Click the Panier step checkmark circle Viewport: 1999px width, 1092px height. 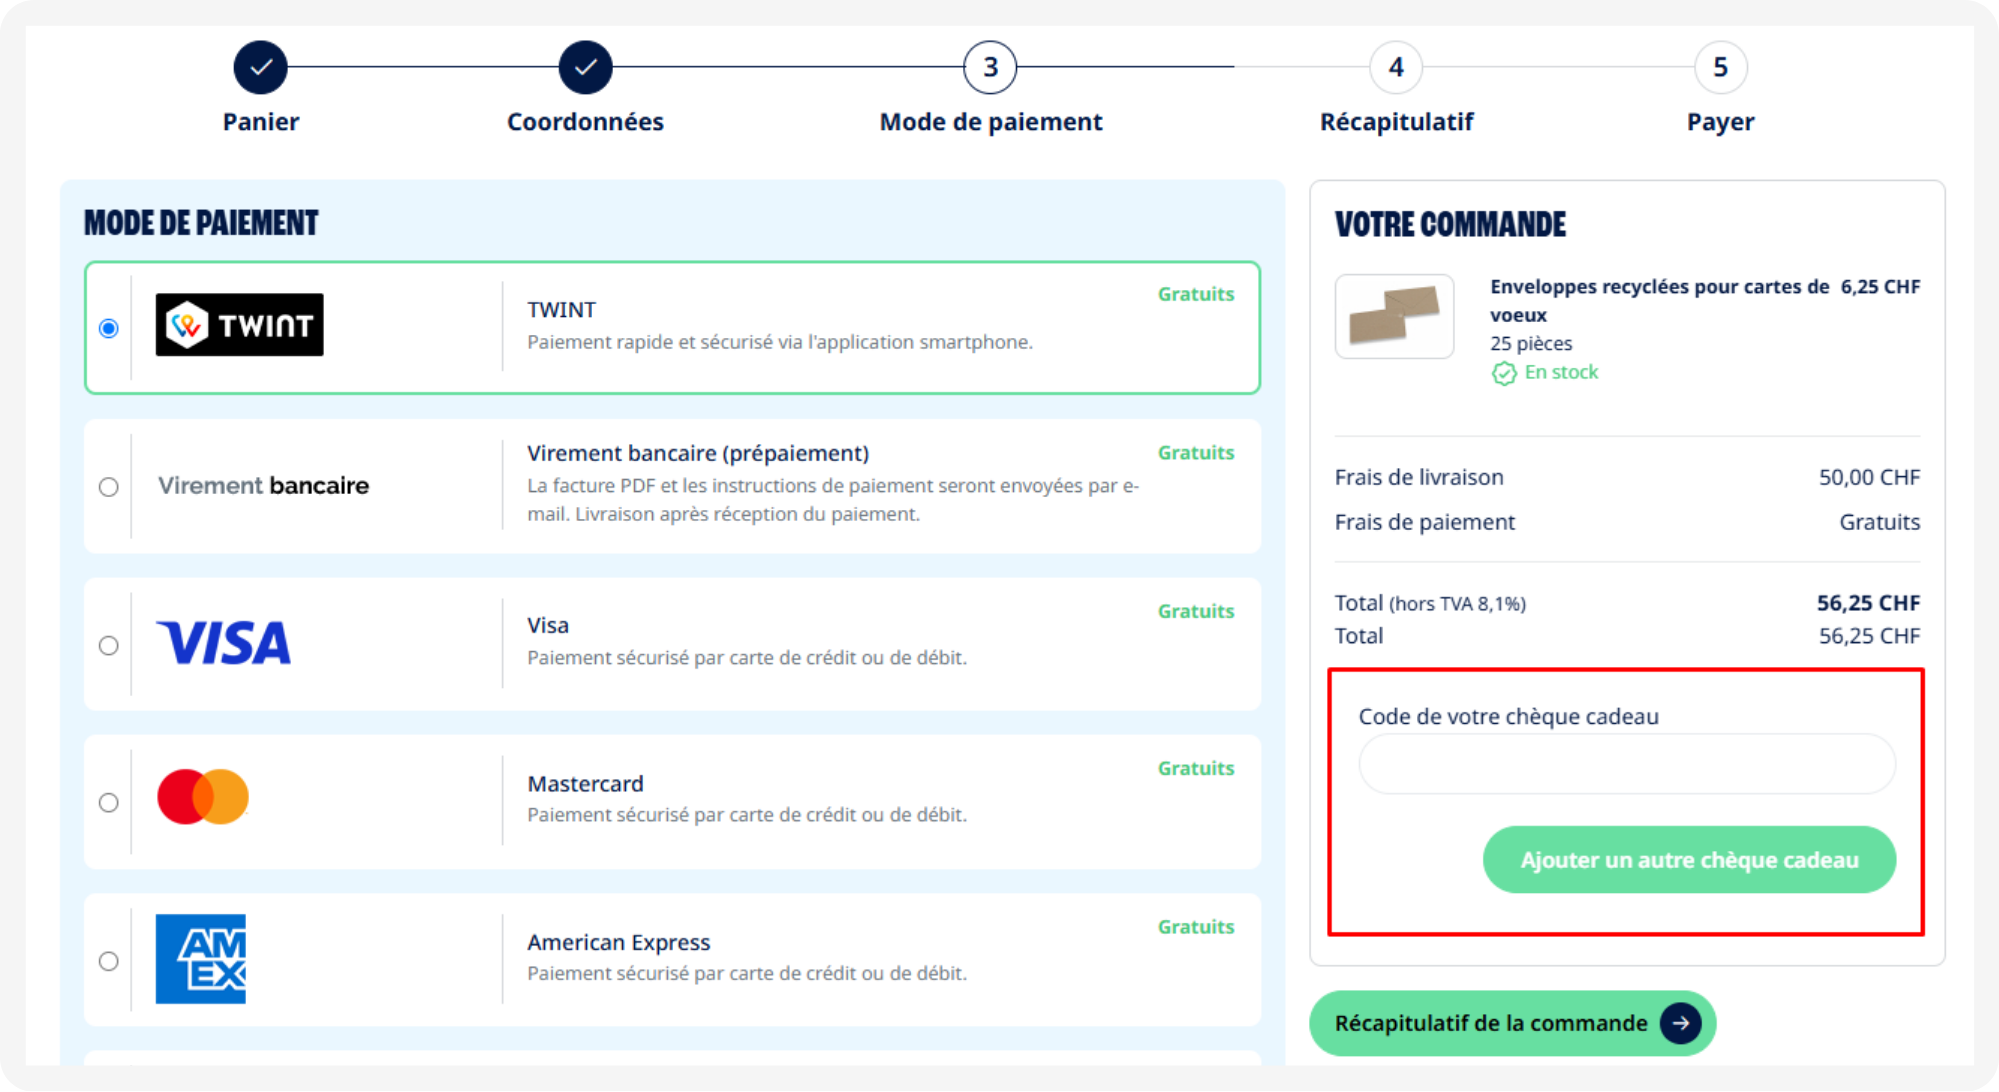click(x=261, y=67)
